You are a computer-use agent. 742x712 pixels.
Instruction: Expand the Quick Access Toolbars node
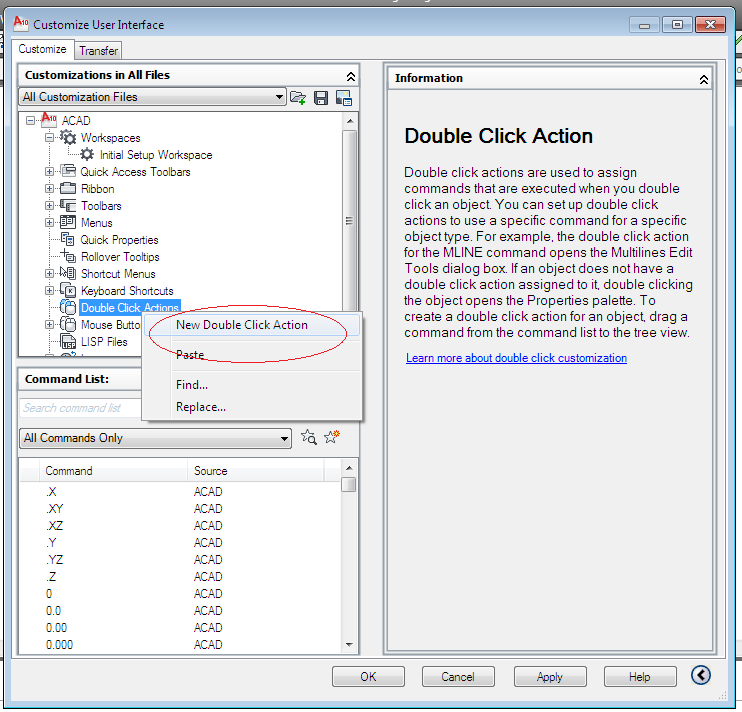[x=49, y=172]
